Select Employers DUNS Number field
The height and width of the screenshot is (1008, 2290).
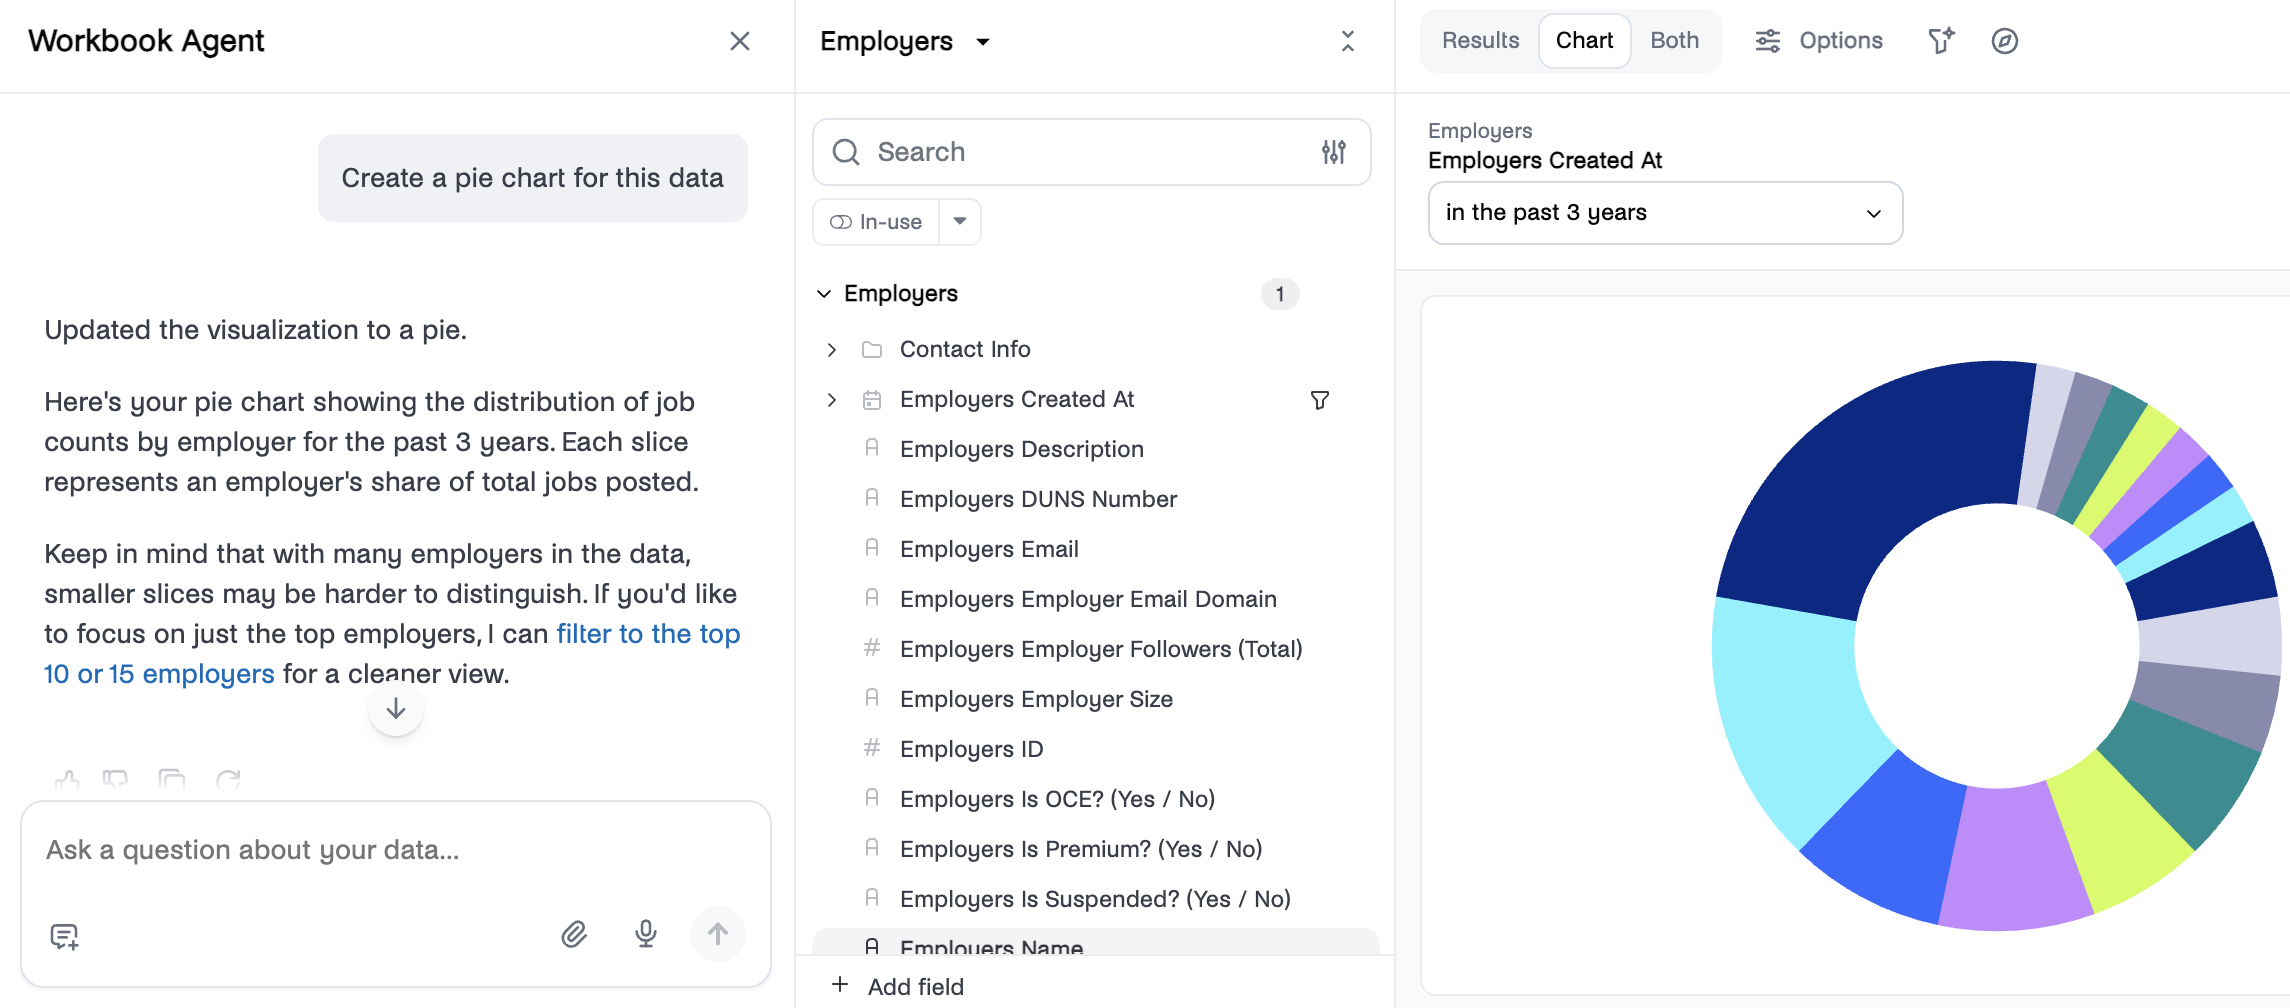1038,500
